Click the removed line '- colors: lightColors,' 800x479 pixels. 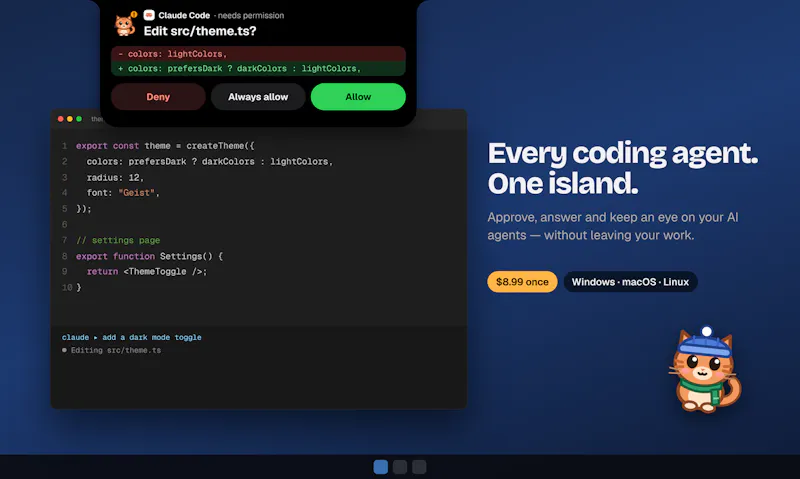click(x=258, y=54)
